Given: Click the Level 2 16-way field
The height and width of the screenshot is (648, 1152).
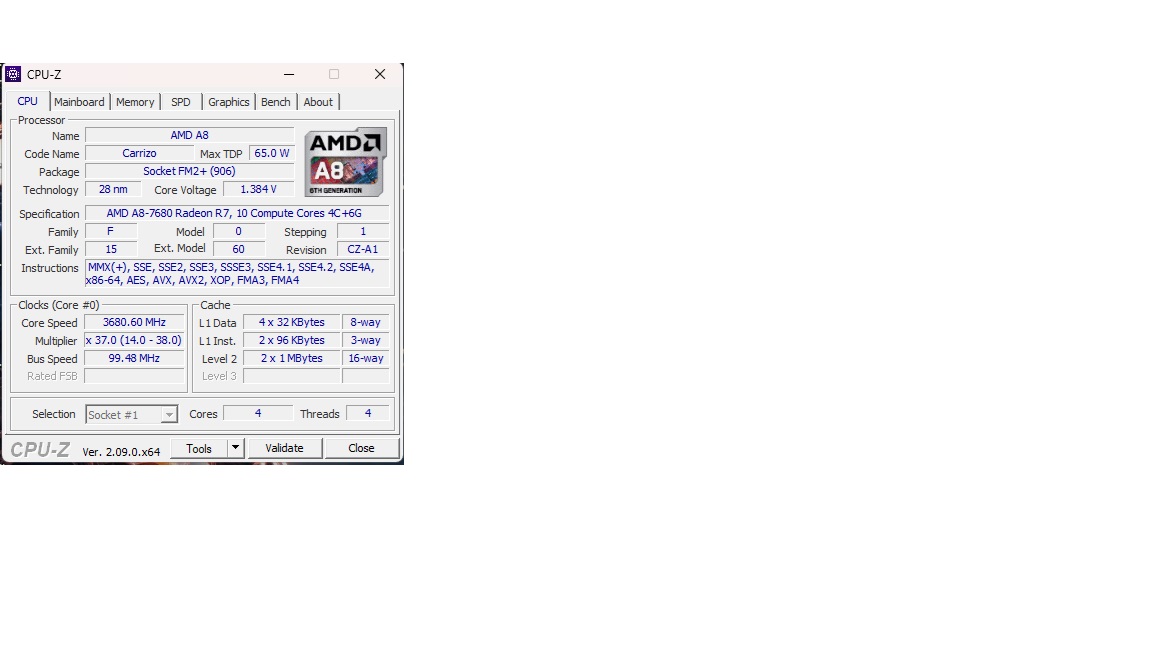Looking at the screenshot, I should coord(366,359).
